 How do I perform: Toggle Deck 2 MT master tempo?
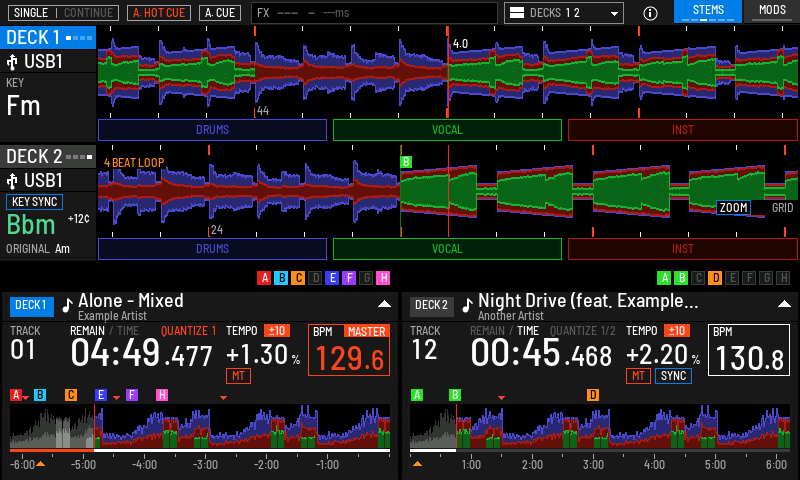[x=638, y=376]
